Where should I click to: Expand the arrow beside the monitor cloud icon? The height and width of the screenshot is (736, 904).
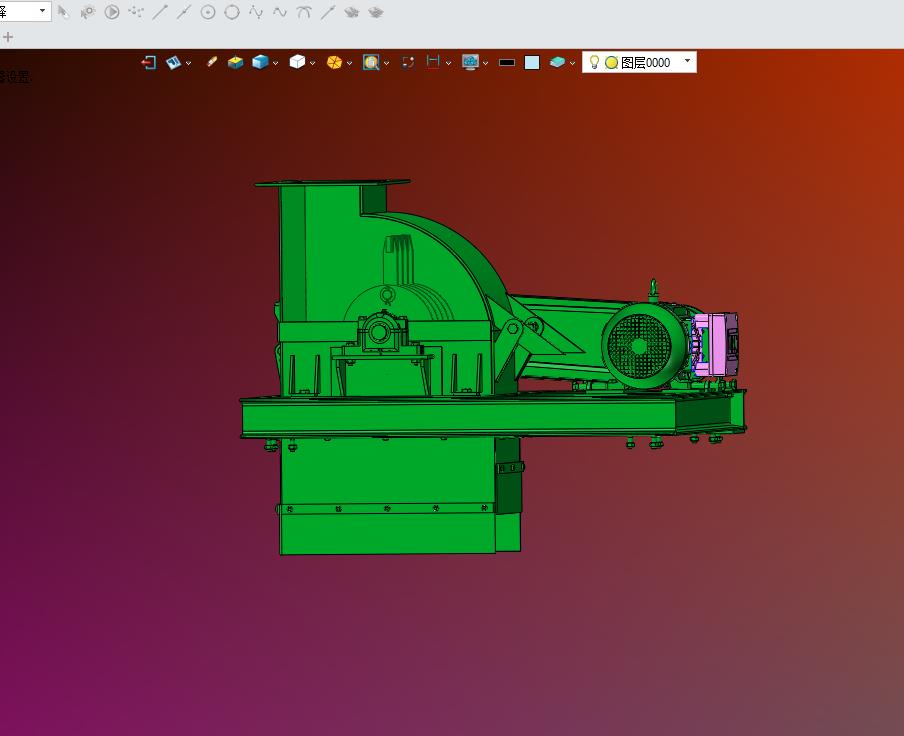pyautogui.click(x=485, y=63)
